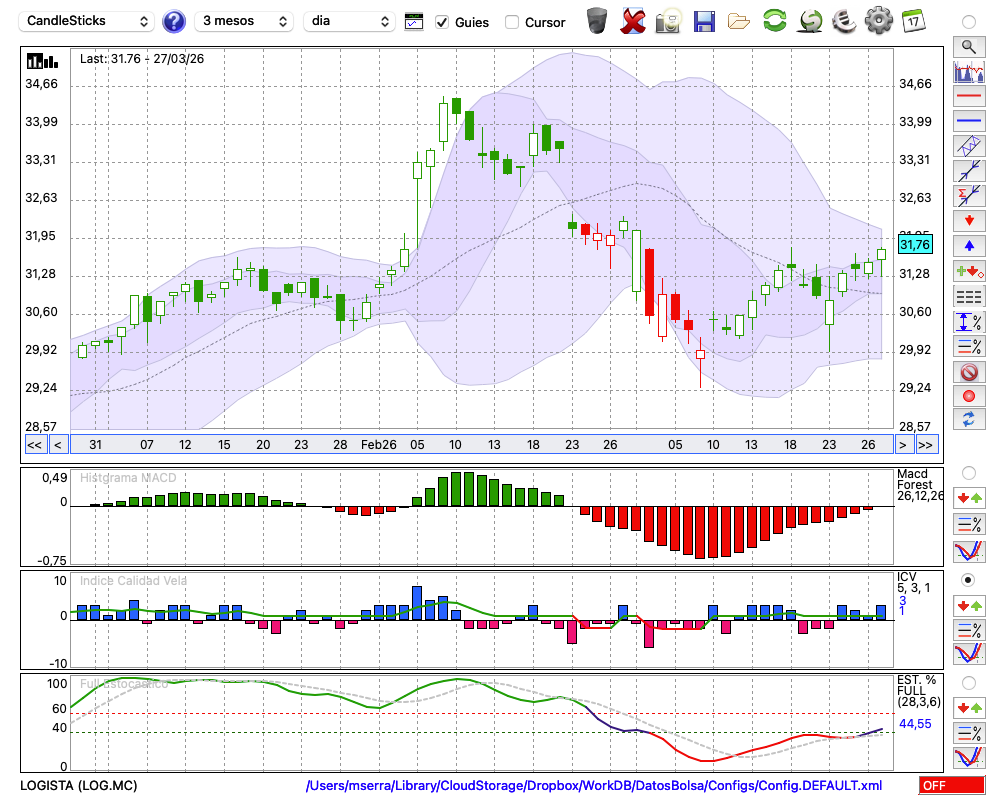Click the Config.DEFAULT.xml file path link

[594, 786]
